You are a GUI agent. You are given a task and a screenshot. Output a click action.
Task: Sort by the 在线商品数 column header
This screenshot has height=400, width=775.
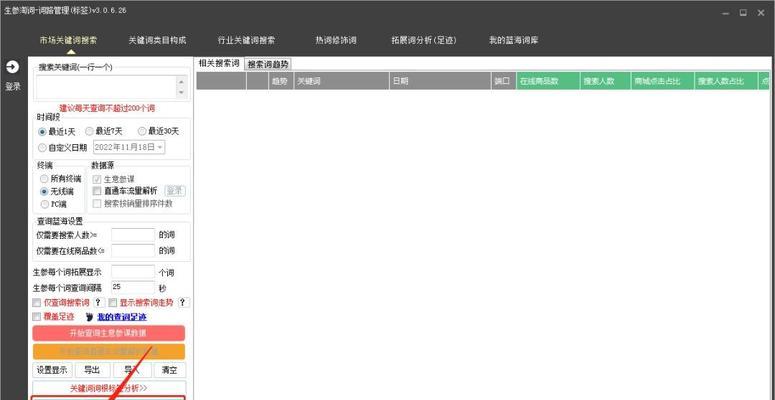pyautogui.click(x=548, y=81)
